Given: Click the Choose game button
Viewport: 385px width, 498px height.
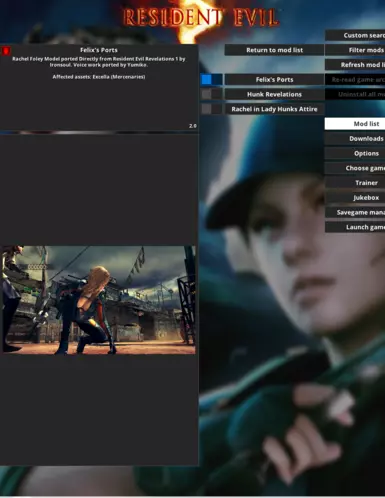Looking at the screenshot, I should pyautogui.click(x=355, y=168).
